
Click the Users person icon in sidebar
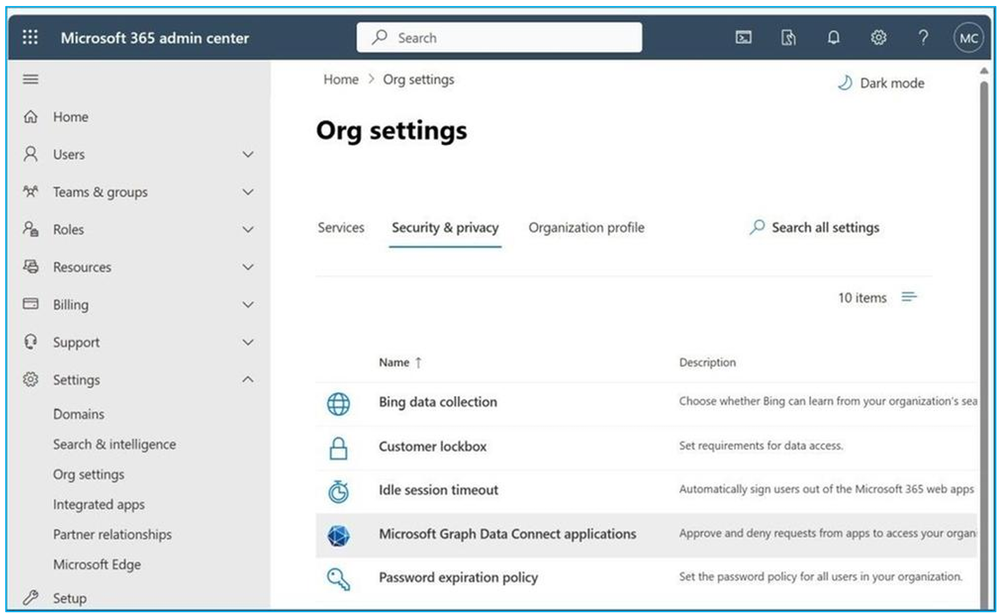point(31,154)
